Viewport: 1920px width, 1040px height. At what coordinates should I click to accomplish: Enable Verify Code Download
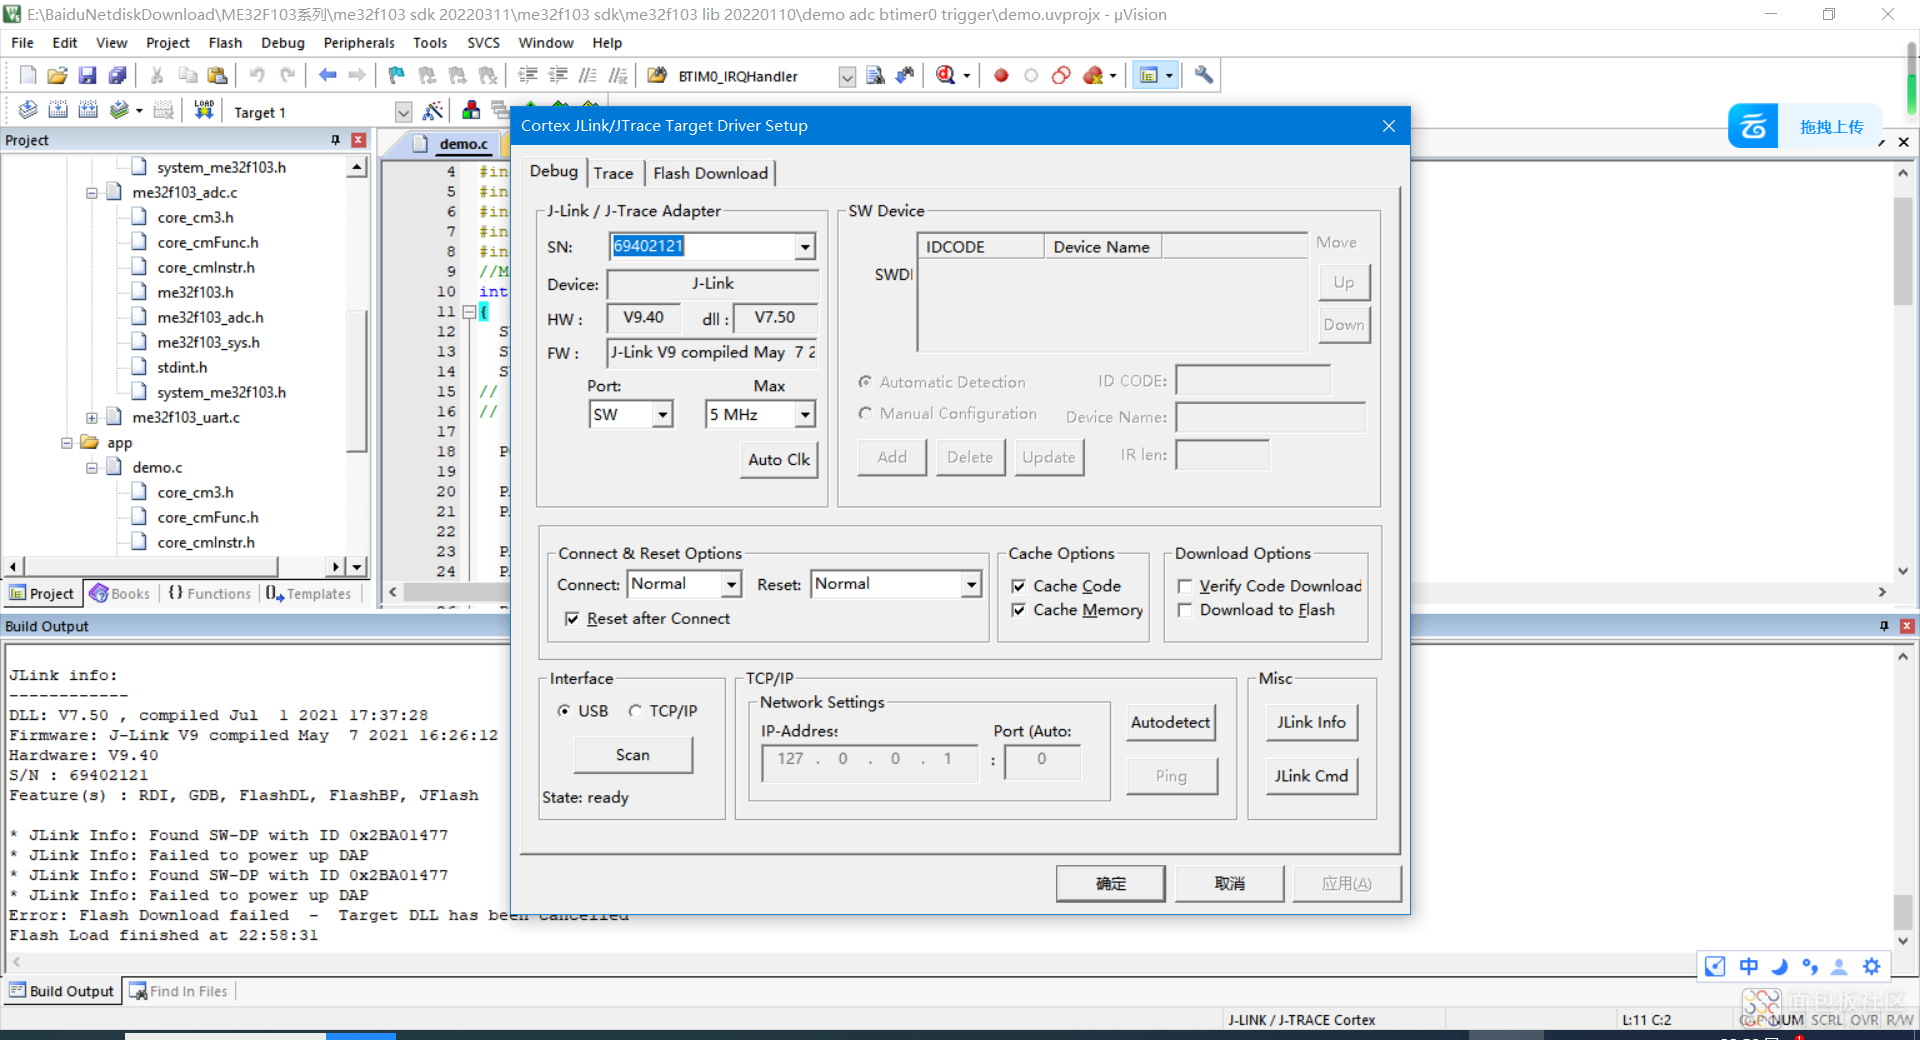point(1185,586)
